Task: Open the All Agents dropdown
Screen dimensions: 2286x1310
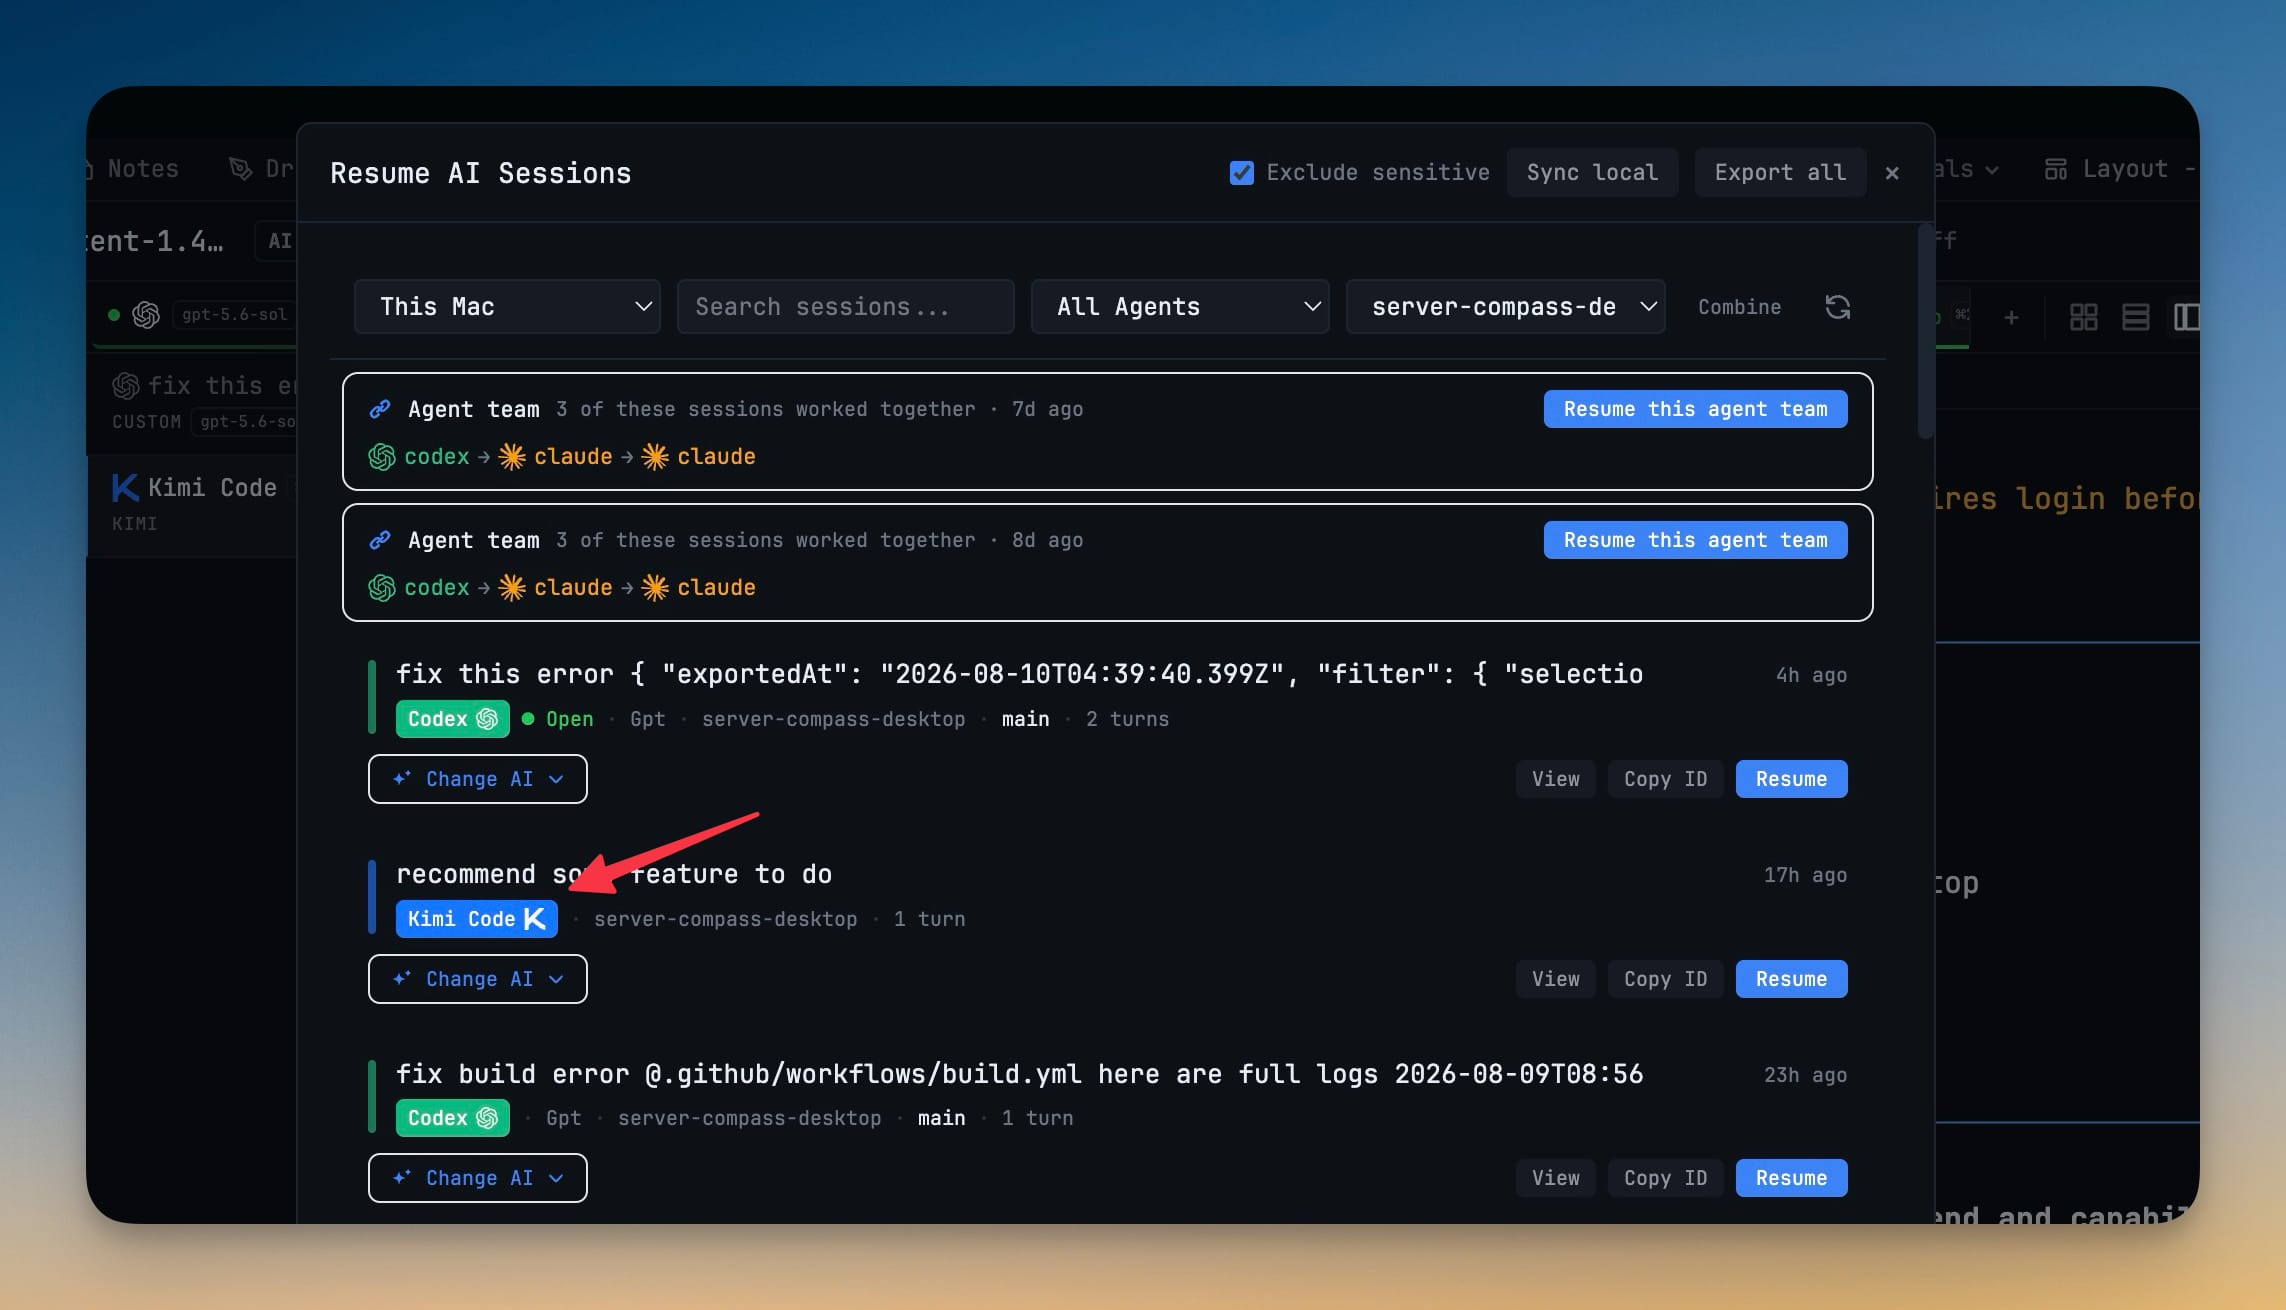Action: 1180,307
